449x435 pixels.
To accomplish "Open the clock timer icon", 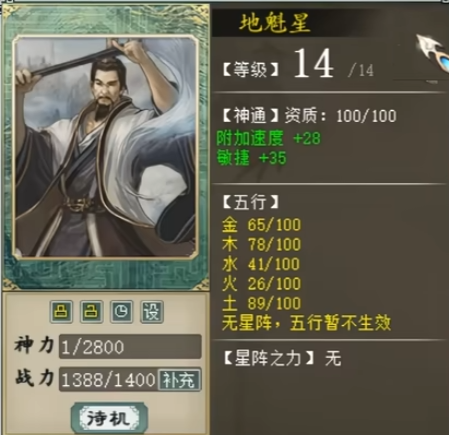I will pyautogui.click(x=121, y=312).
